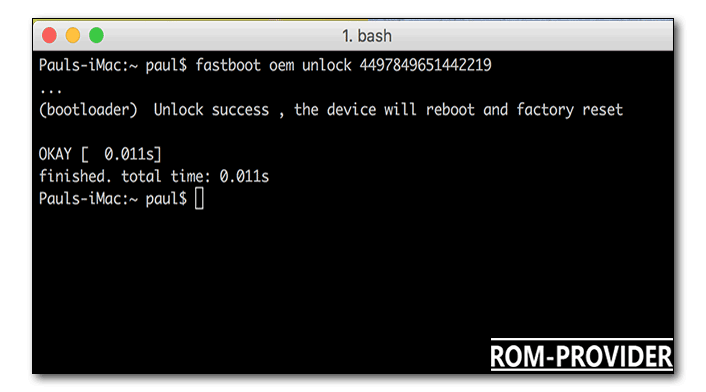This screenshot has width=706, height=392.
Task: Click the 'factory reset' words in output
Action: pyautogui.click(x=570, y=110)
